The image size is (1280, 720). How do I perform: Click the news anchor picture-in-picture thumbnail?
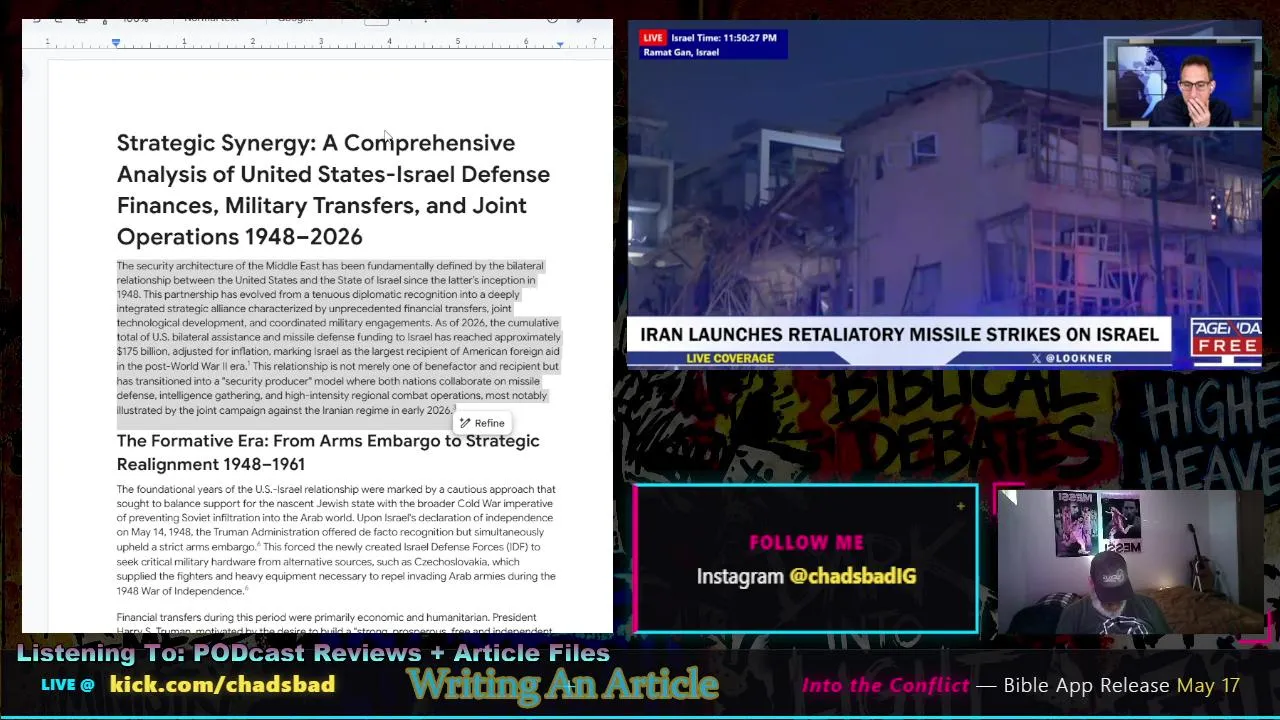pos(1182,84)
